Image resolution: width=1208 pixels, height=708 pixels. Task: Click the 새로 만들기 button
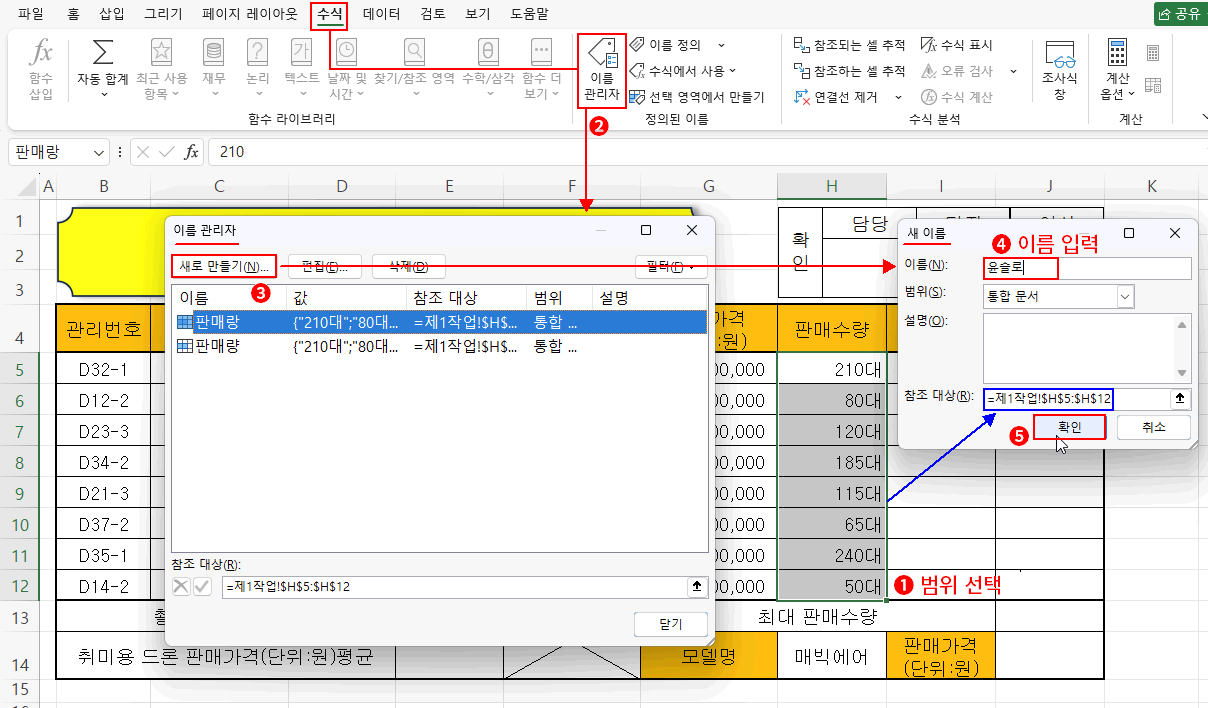(222, 266)
